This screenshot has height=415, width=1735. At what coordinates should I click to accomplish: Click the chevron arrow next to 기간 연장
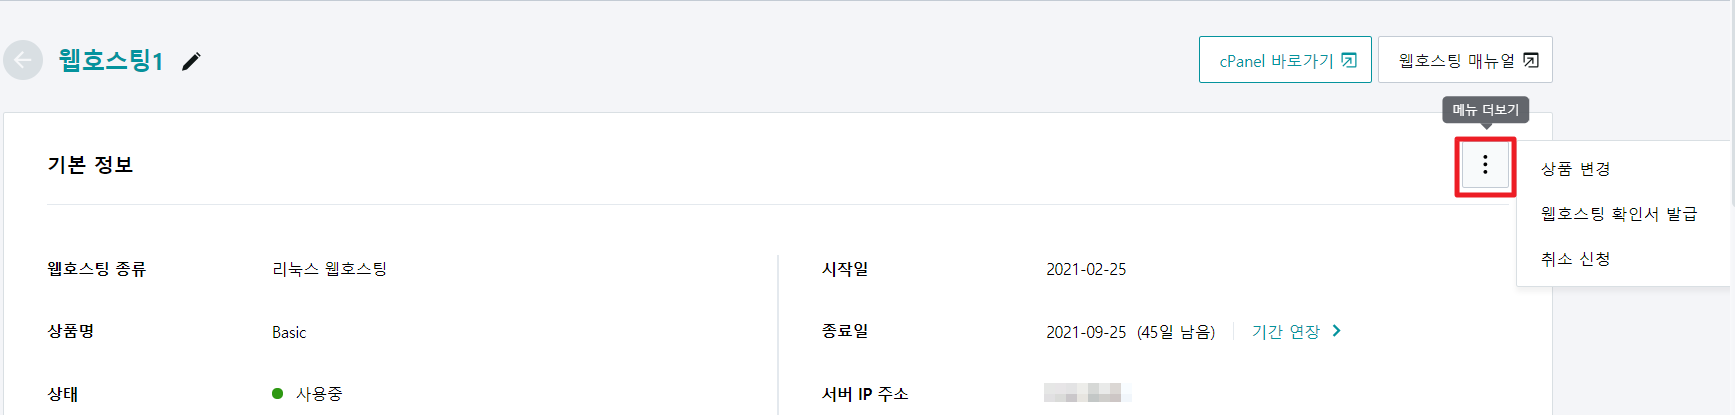tap(1337, 330)
